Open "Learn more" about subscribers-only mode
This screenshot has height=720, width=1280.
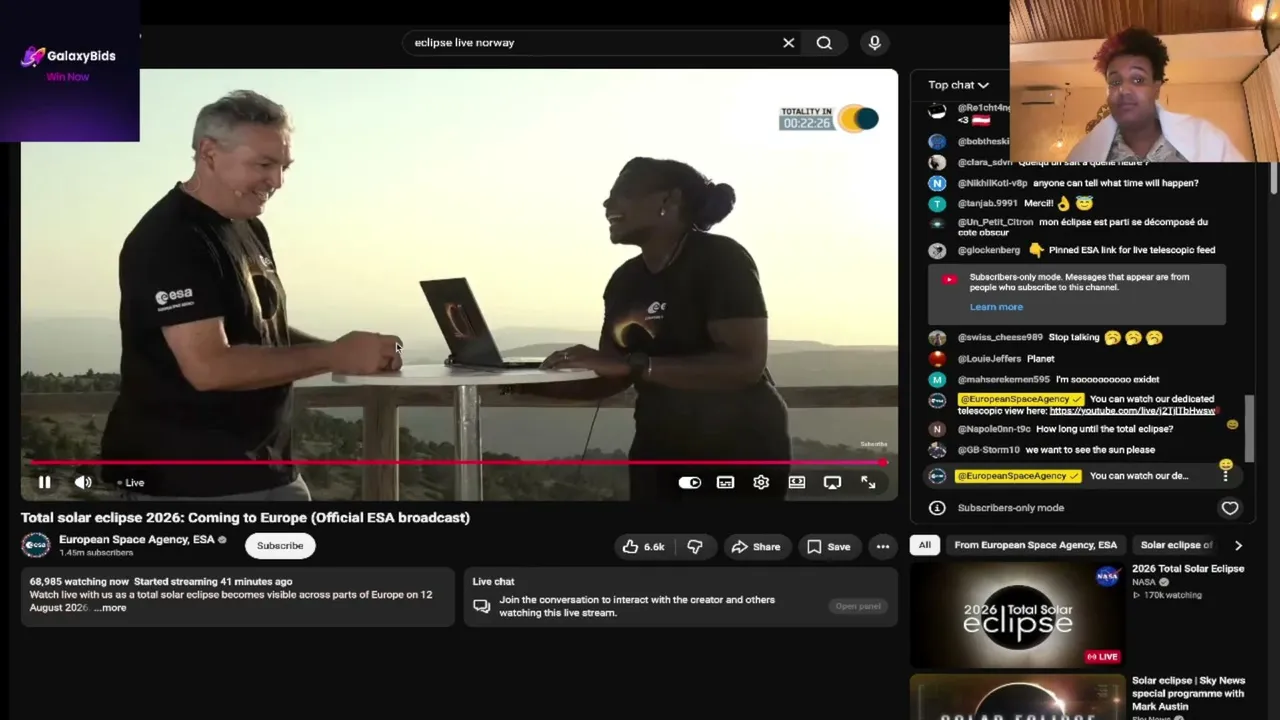point(996,307)
